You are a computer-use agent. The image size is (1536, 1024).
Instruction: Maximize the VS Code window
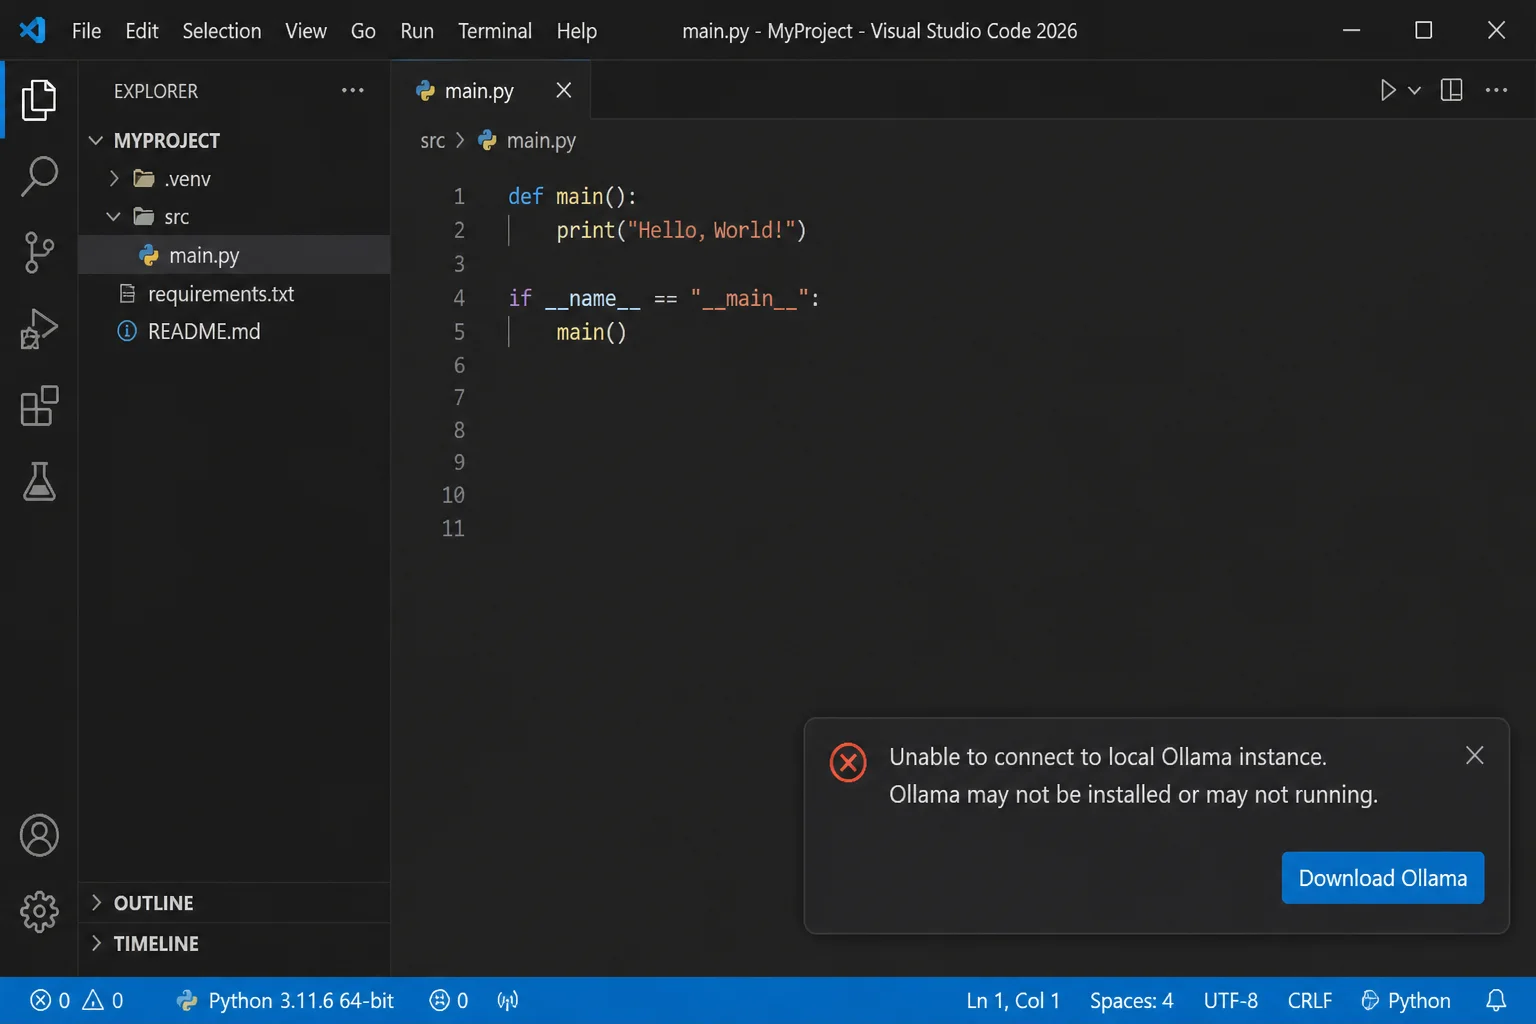point(1423,30)
